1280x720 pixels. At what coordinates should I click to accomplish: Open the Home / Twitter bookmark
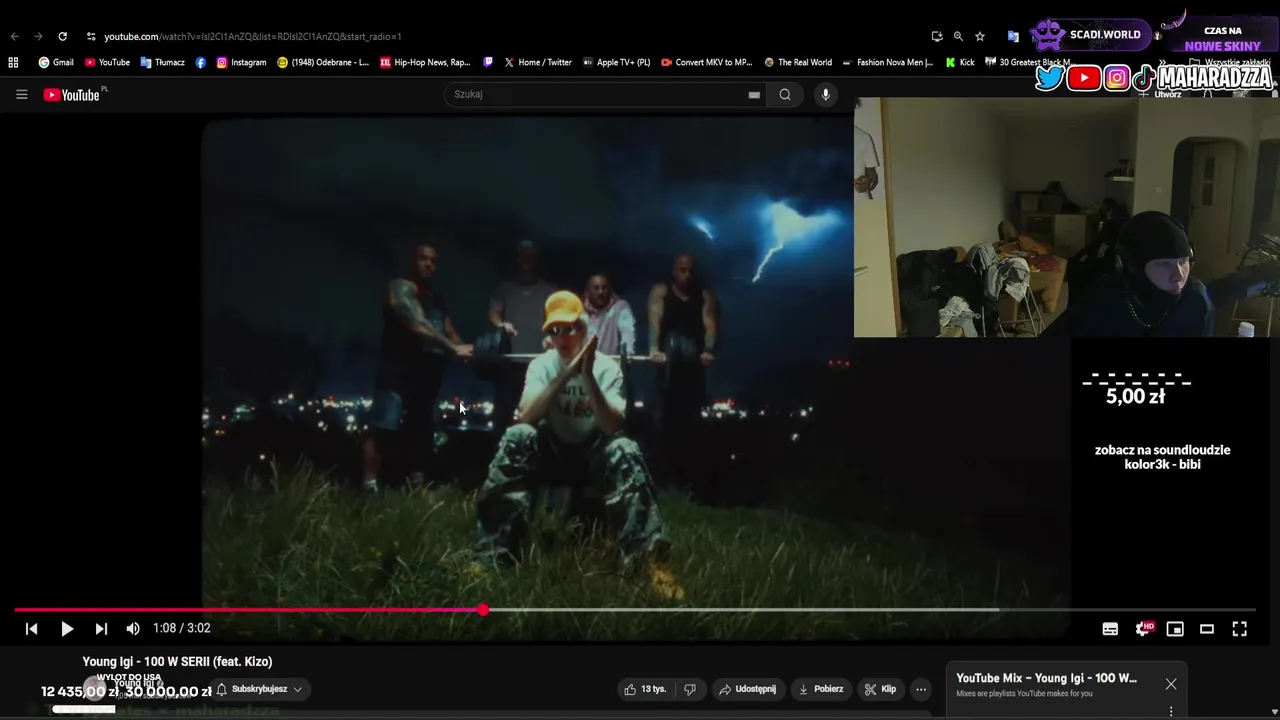(x=538, y=62)
